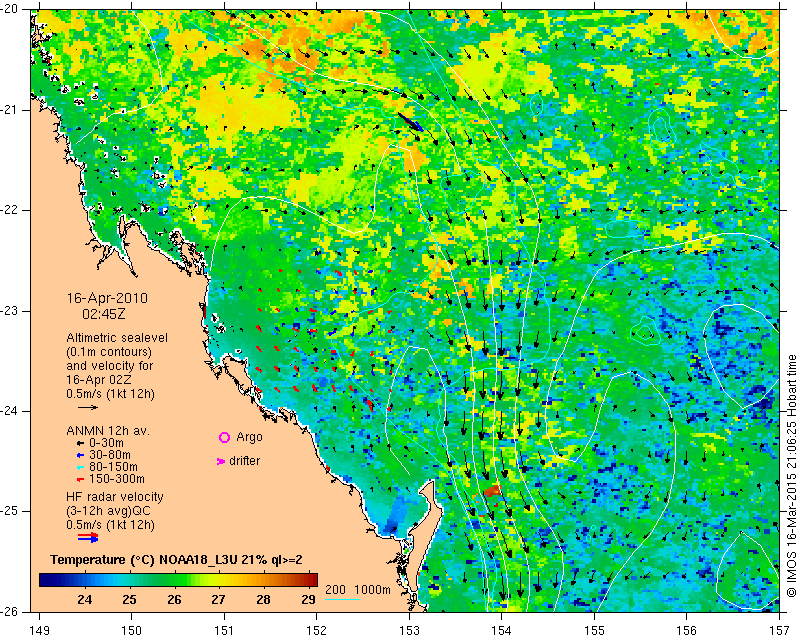Click the 'HF radar velocity' legend heading
This screenshot has width=800, height=640.
(x=115, y=497)
